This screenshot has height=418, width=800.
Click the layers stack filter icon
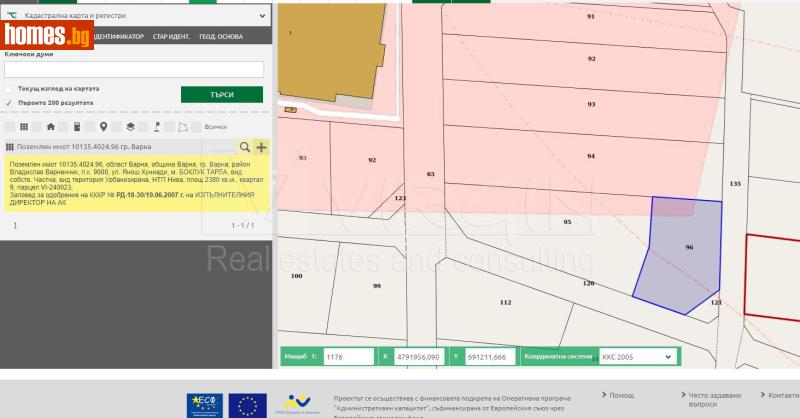coord(130,127)
